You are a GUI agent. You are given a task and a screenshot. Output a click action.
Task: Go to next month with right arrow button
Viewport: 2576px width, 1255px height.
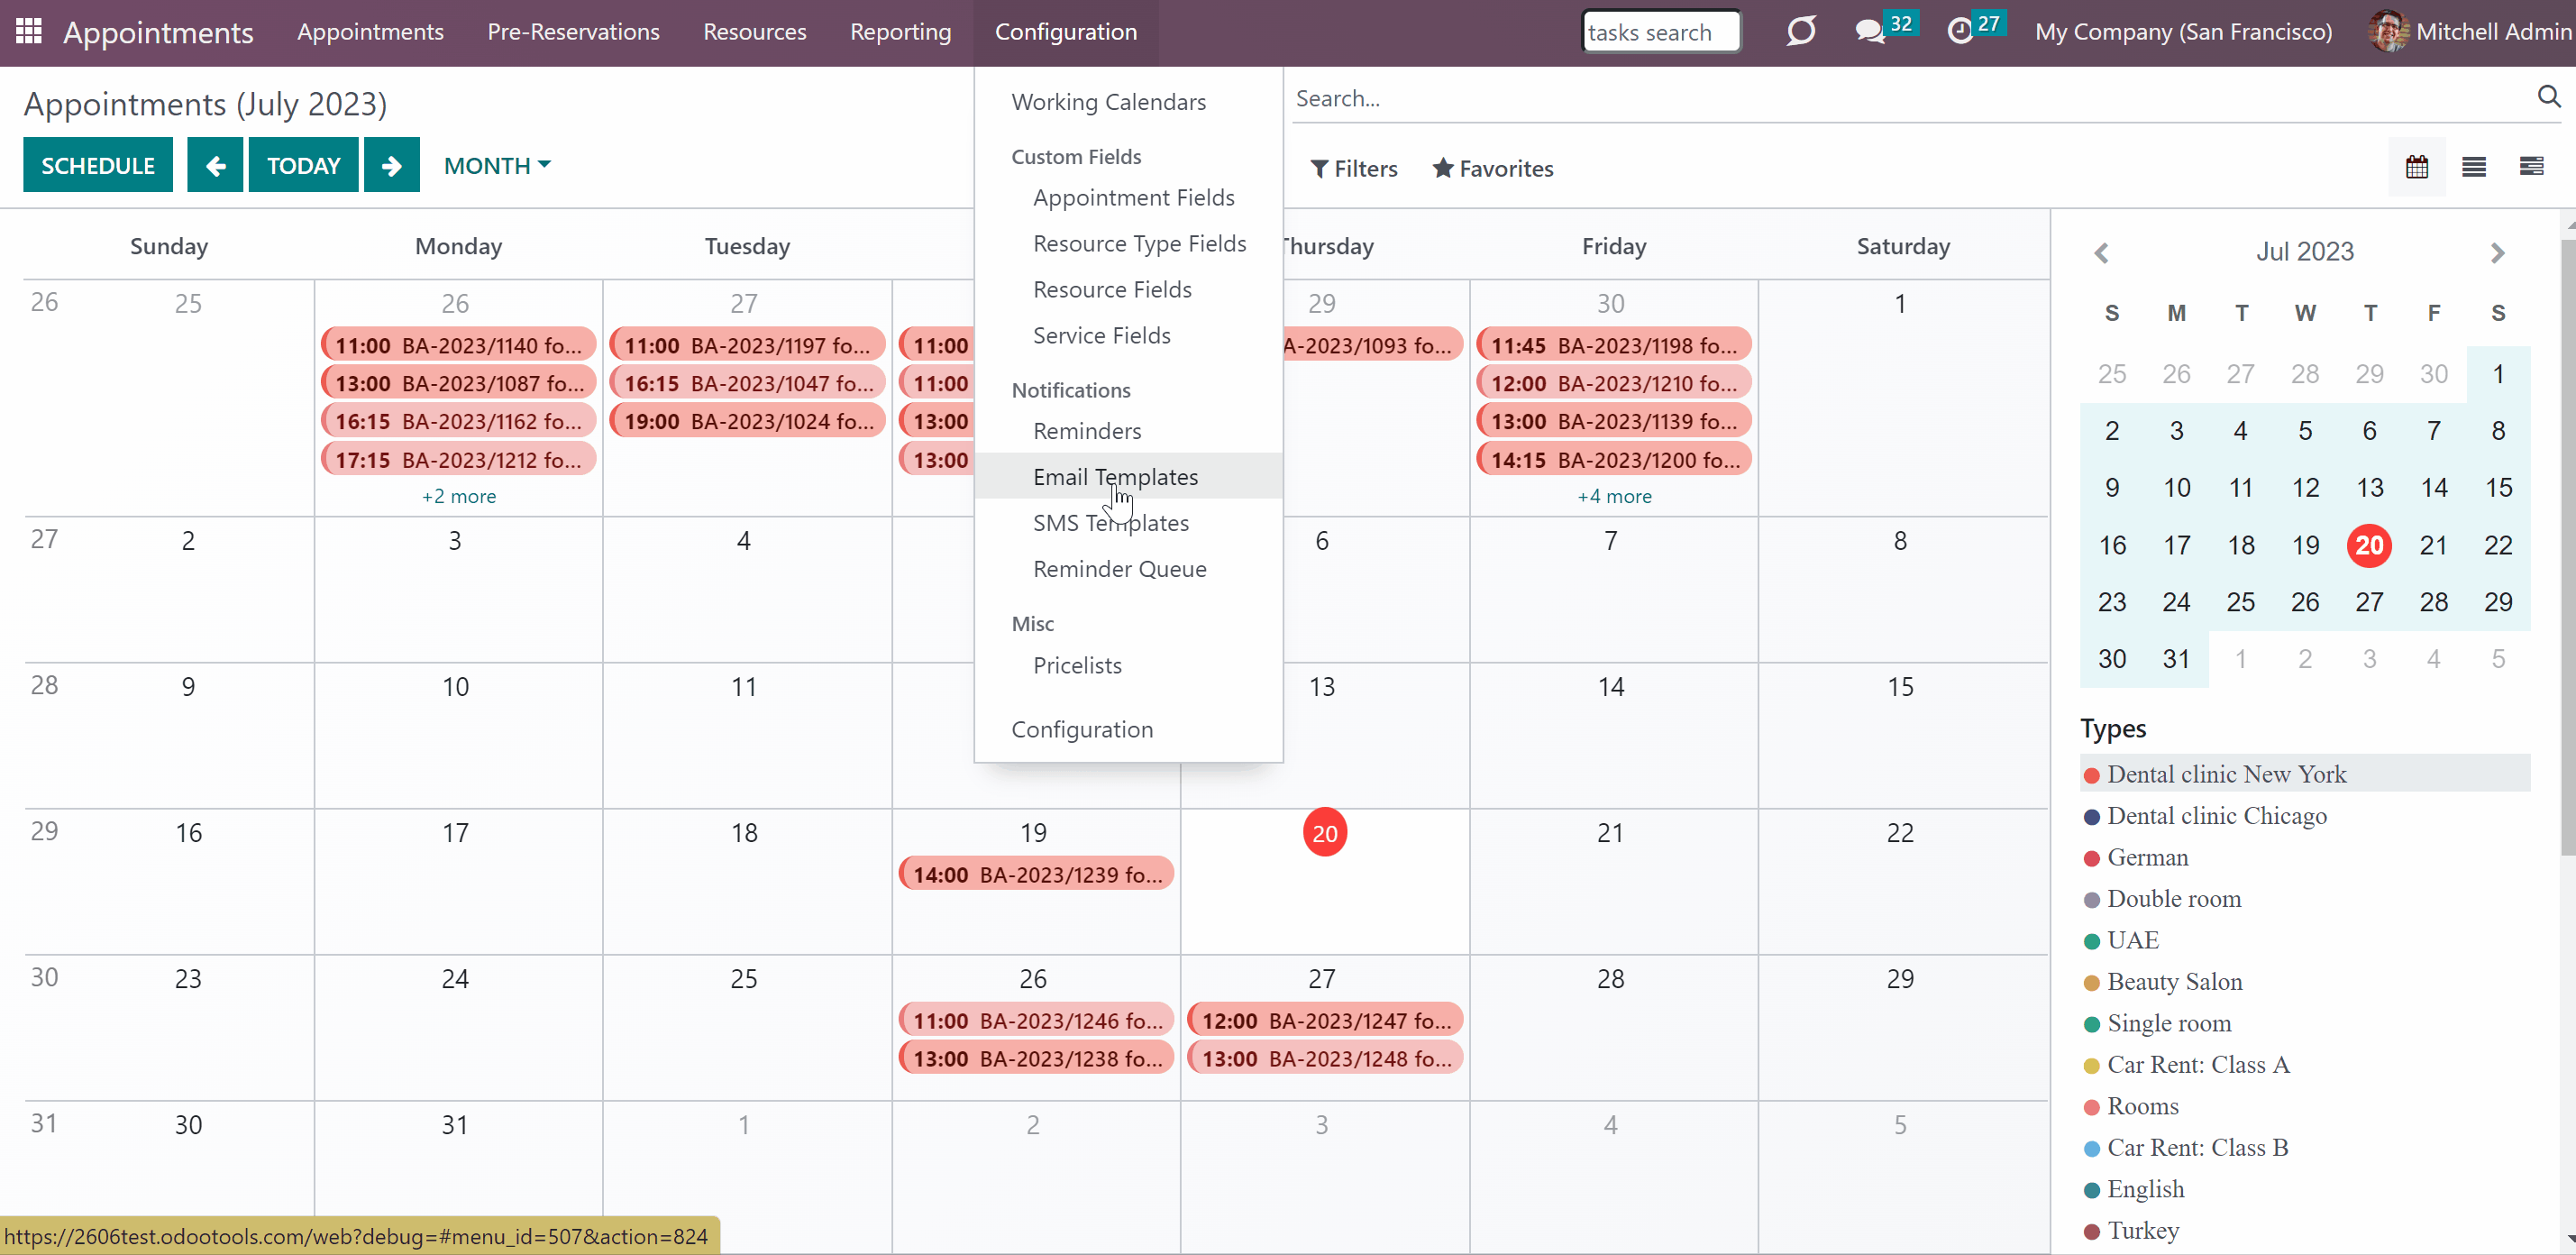tap(391, 165)
